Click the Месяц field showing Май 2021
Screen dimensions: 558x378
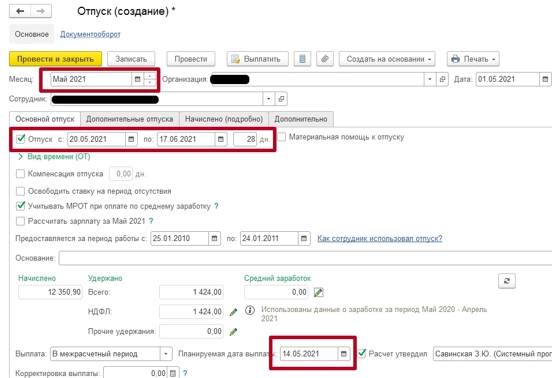point(91,79)
